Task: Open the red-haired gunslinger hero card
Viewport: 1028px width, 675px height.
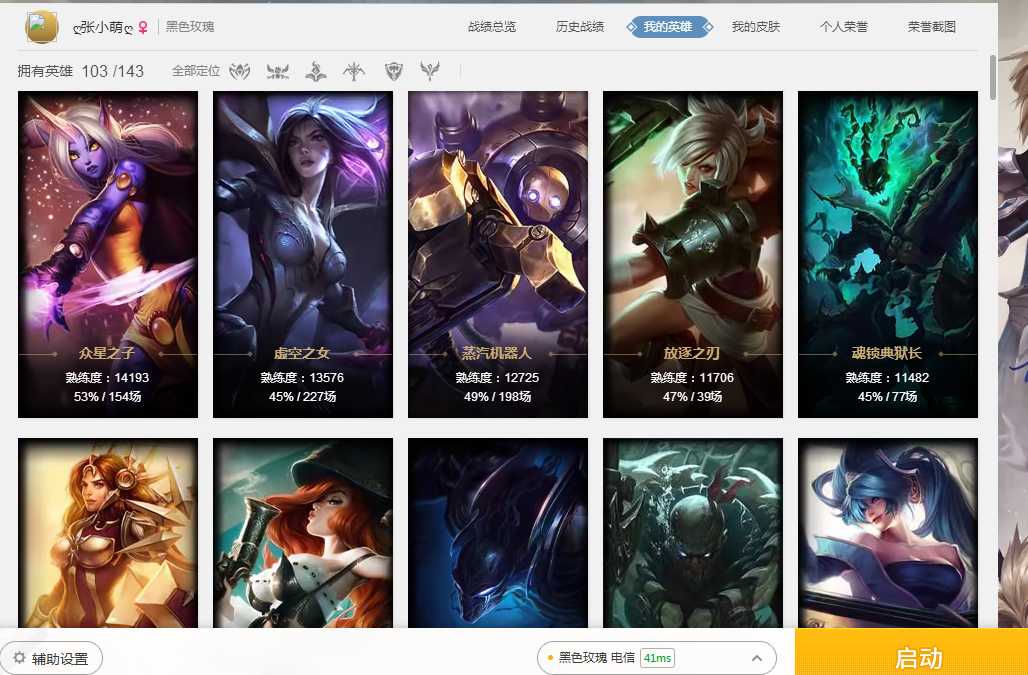Action: pyautogui.click(x=303, y=533)
